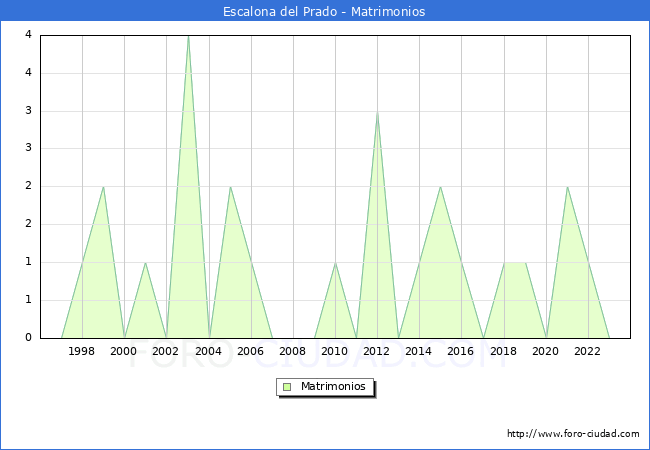Select the 2000 x-axis year label

(x=124, y=351)
